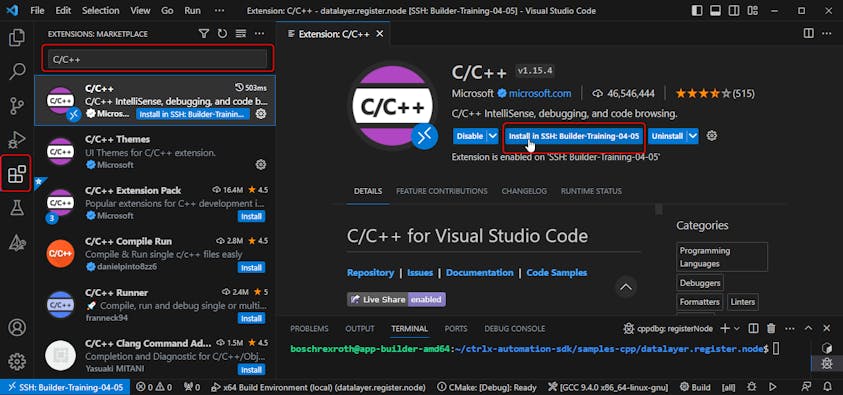Click the gear beside the Uninstall button
Screen dimensions: 843x395
click(x=712, y=136)
